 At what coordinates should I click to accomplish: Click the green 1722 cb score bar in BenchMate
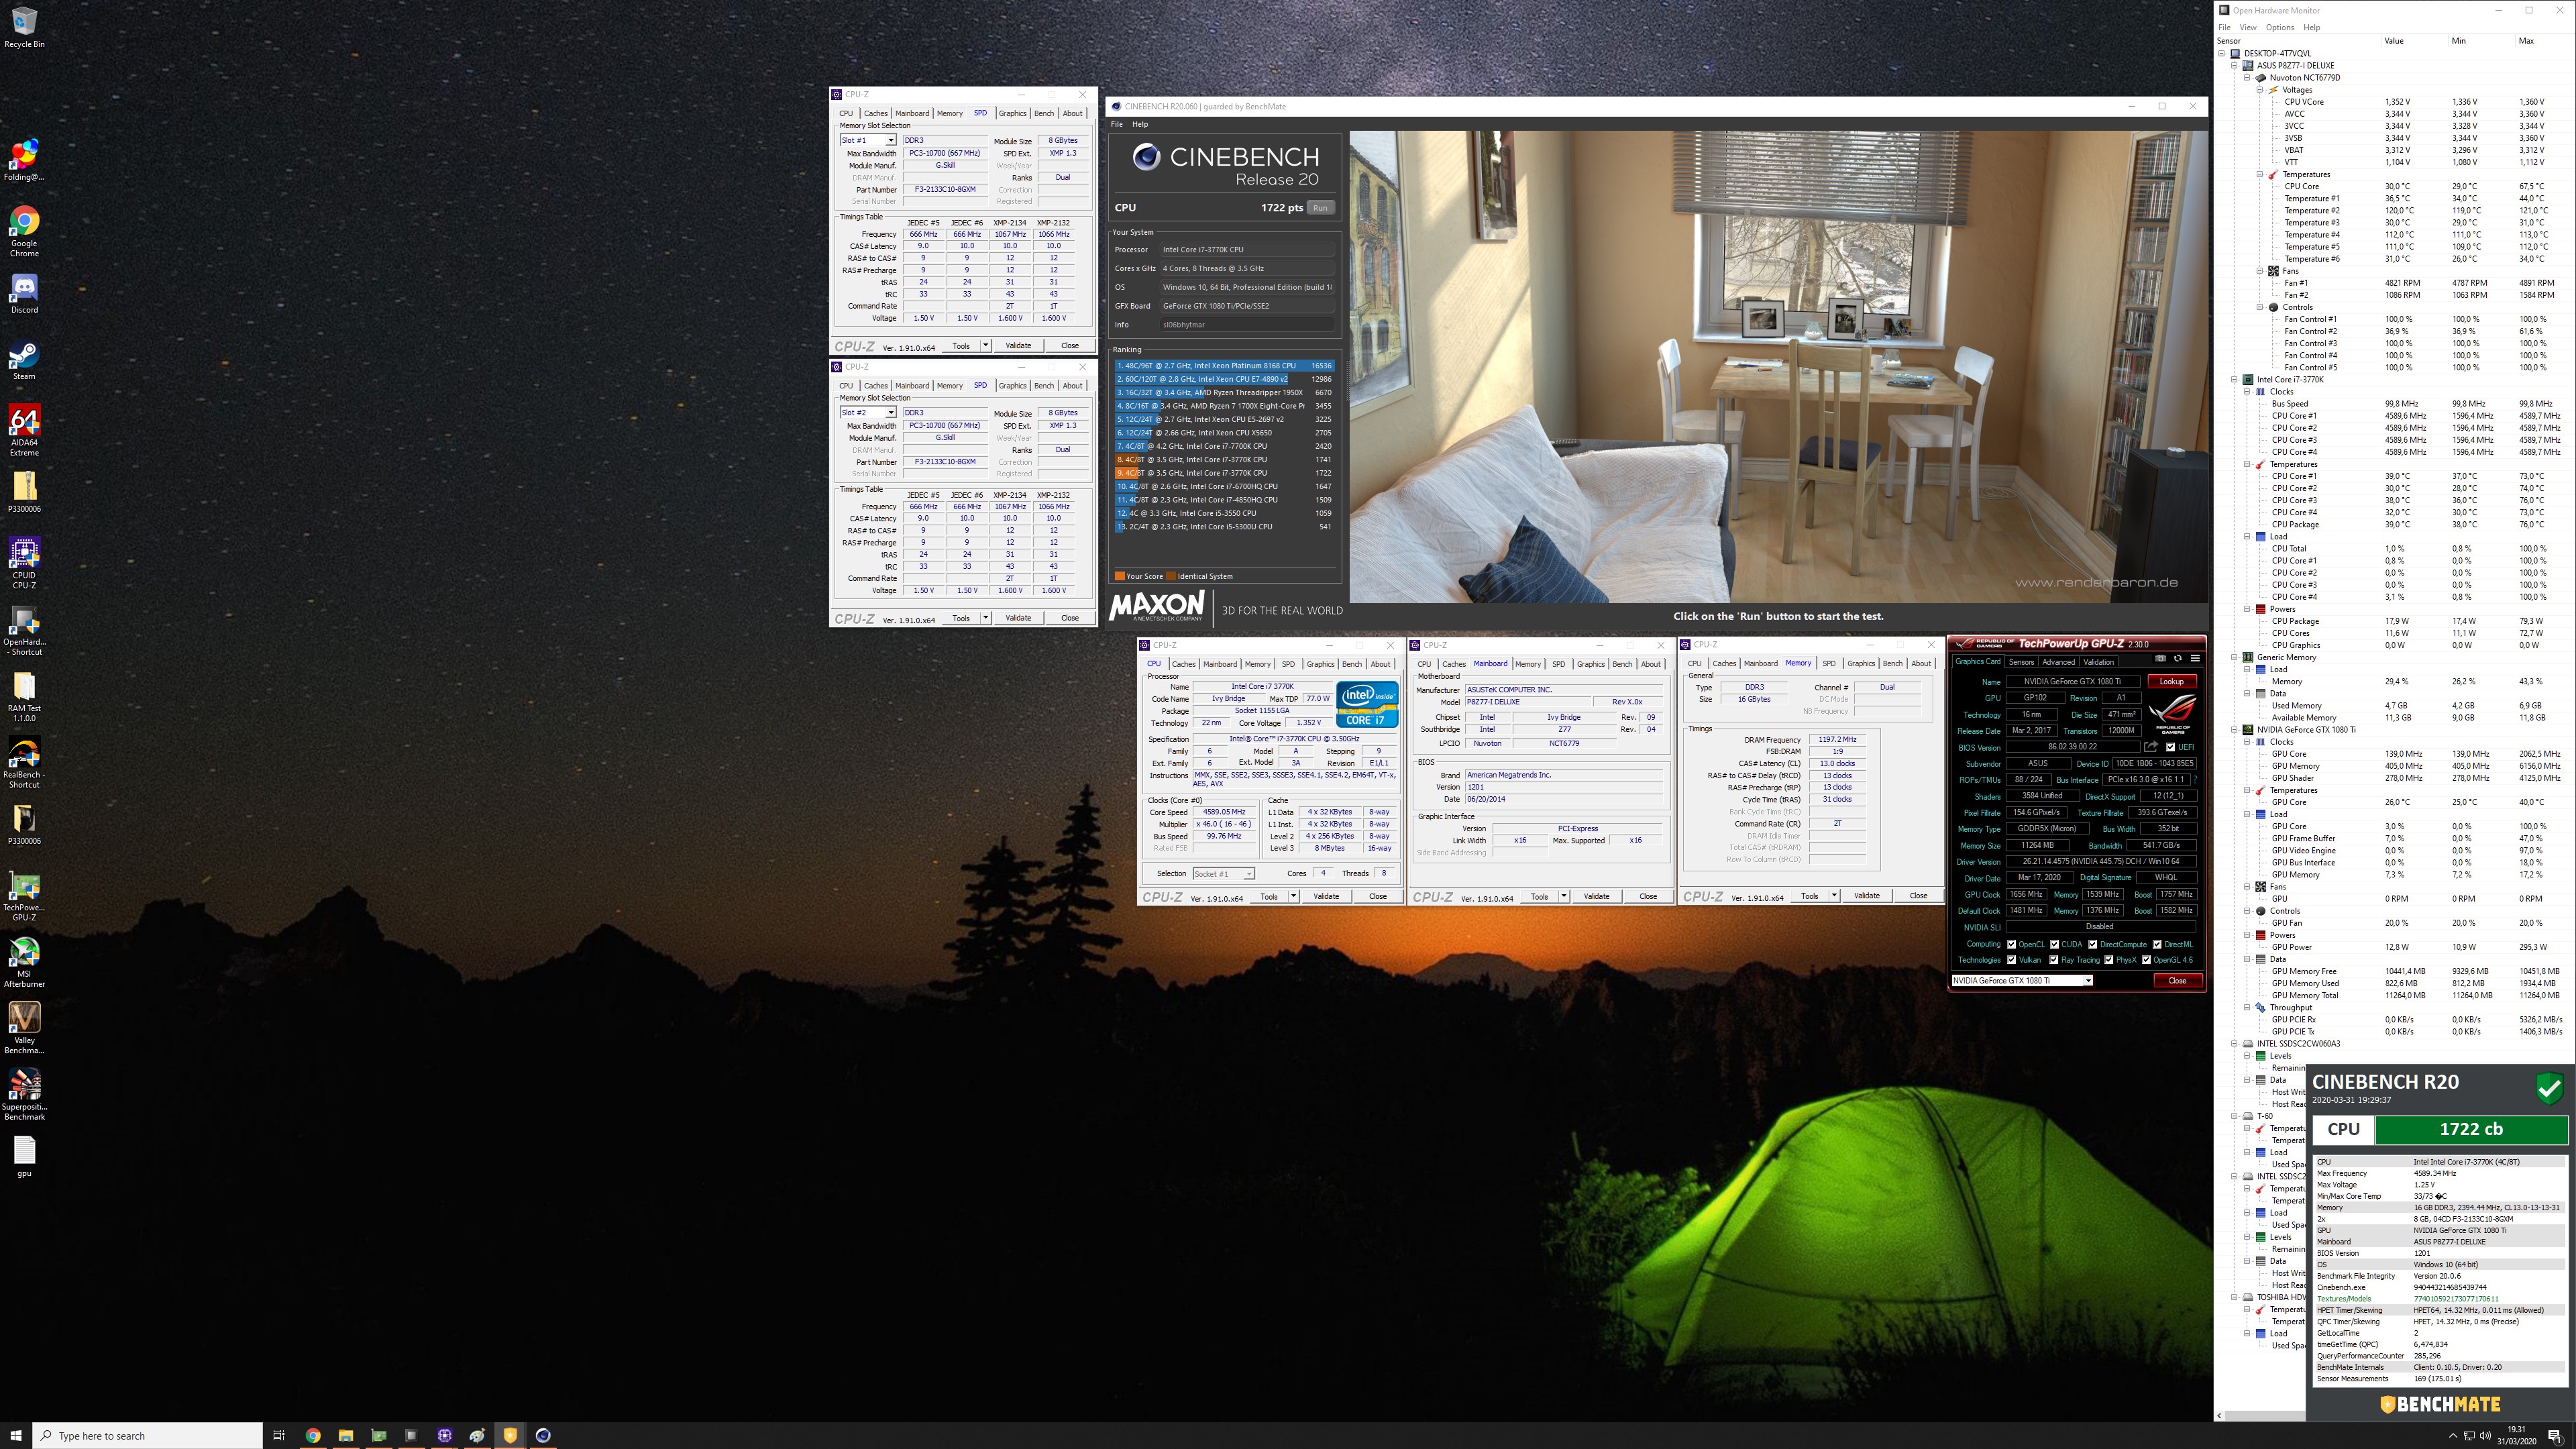pos(2471,1129)
